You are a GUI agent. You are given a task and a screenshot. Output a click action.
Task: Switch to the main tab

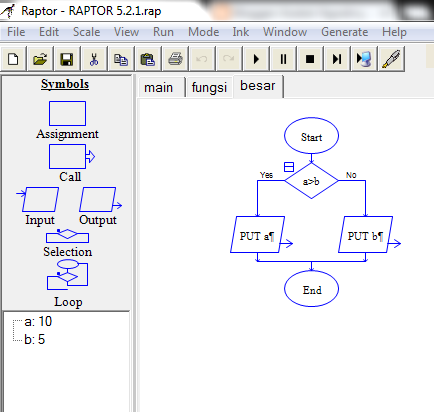coord(161,87)
